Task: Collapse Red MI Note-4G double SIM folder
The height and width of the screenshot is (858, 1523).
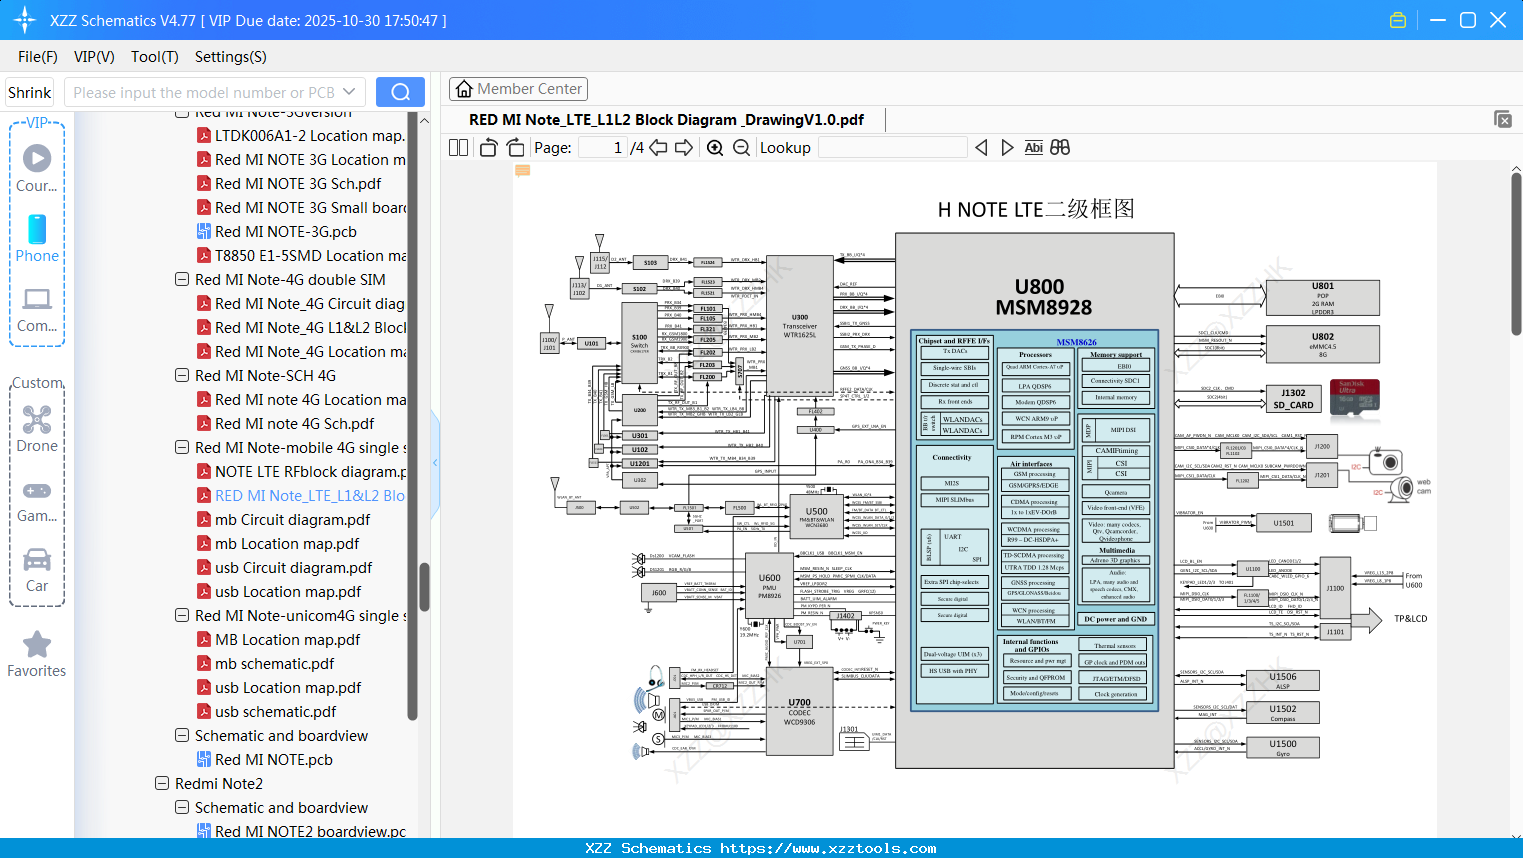Action: pos(182,280)
